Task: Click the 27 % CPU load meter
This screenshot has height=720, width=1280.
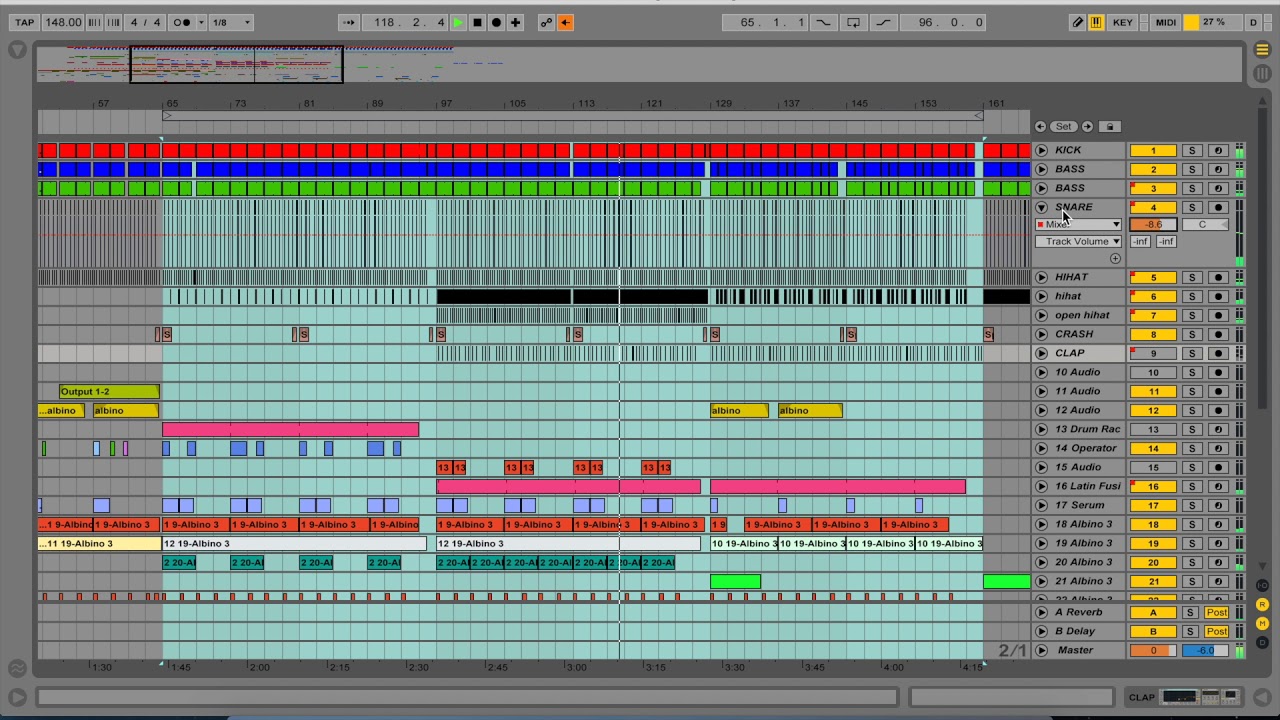Action: click(1214, 22)
